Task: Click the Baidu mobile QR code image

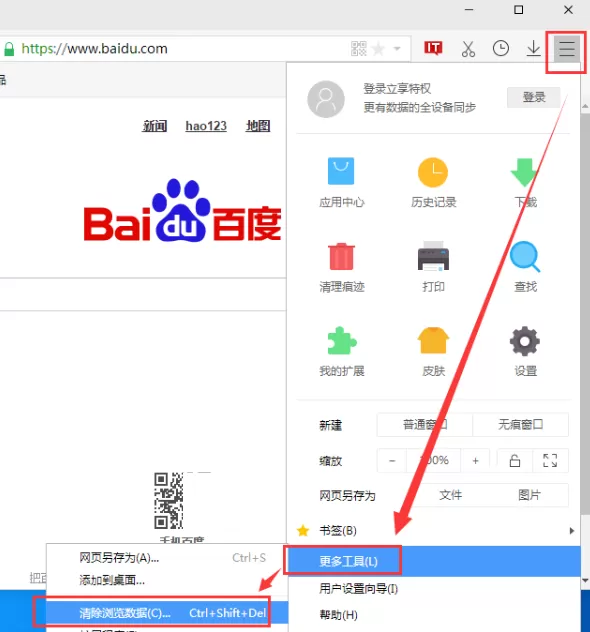Action: (169, 501)
